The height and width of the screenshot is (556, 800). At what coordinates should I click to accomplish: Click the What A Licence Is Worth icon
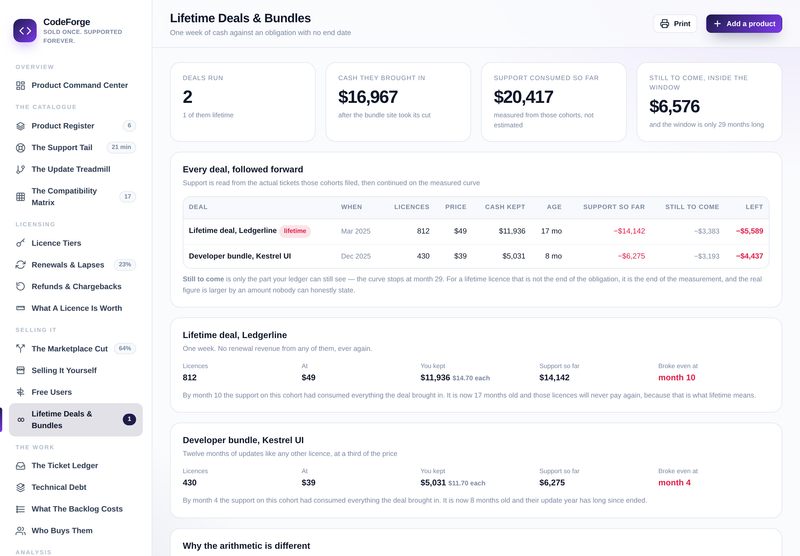20,308
